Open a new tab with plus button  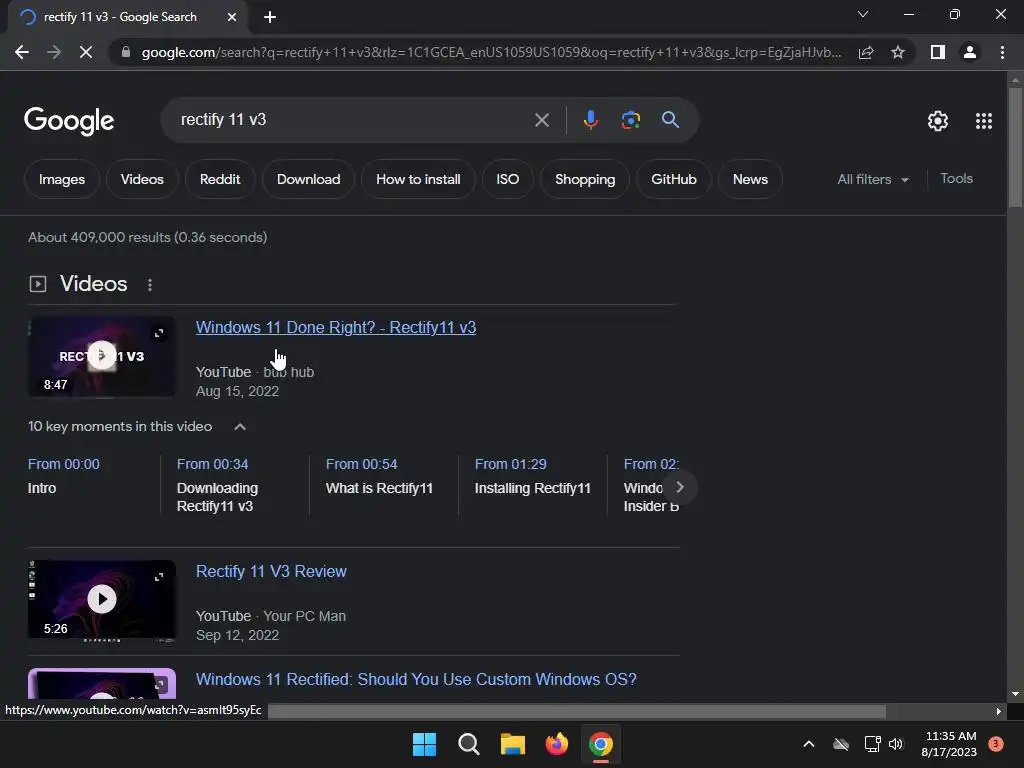270,17
